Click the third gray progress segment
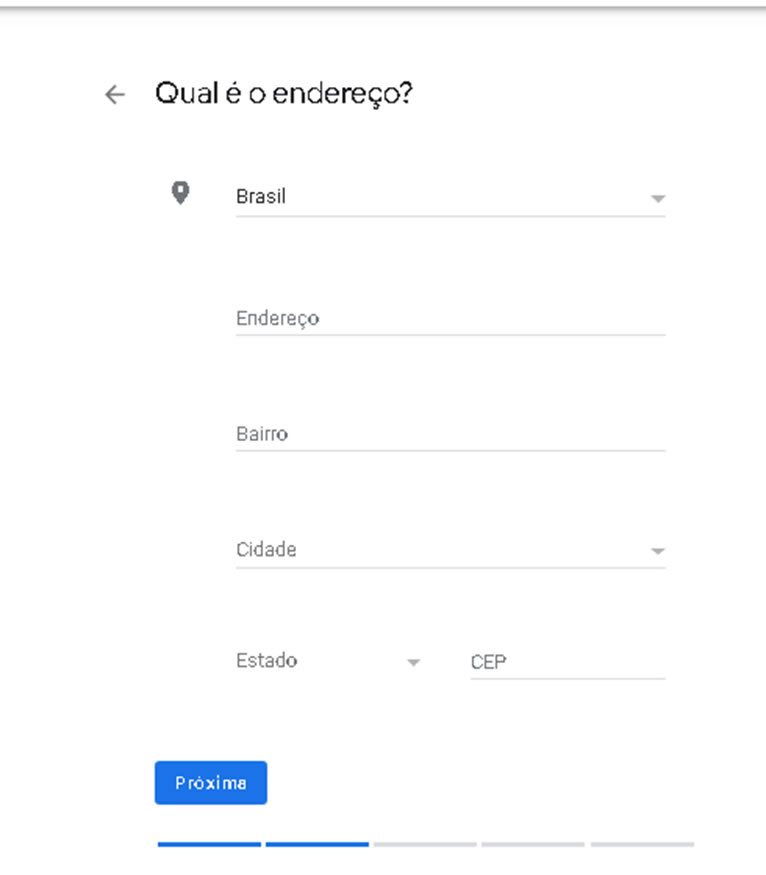The height and width of the screenshot is (875, 766). coord(425,844)
